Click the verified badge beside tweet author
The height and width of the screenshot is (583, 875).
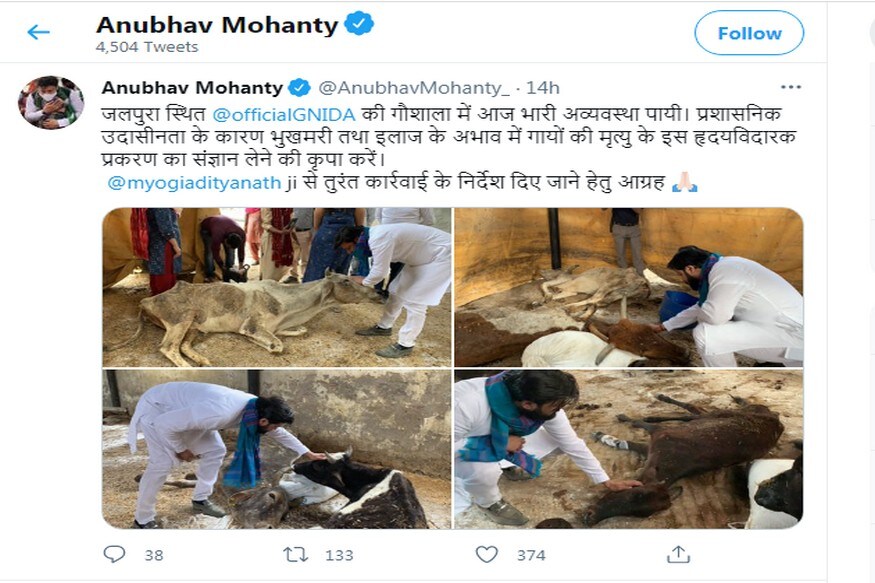(x=300, y=86)
